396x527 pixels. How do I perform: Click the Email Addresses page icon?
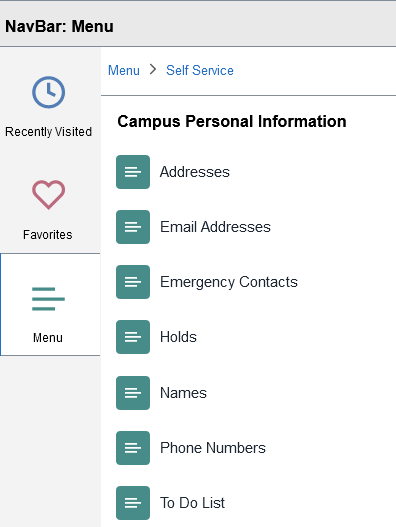pyautogui.click(x=133, y=227)
